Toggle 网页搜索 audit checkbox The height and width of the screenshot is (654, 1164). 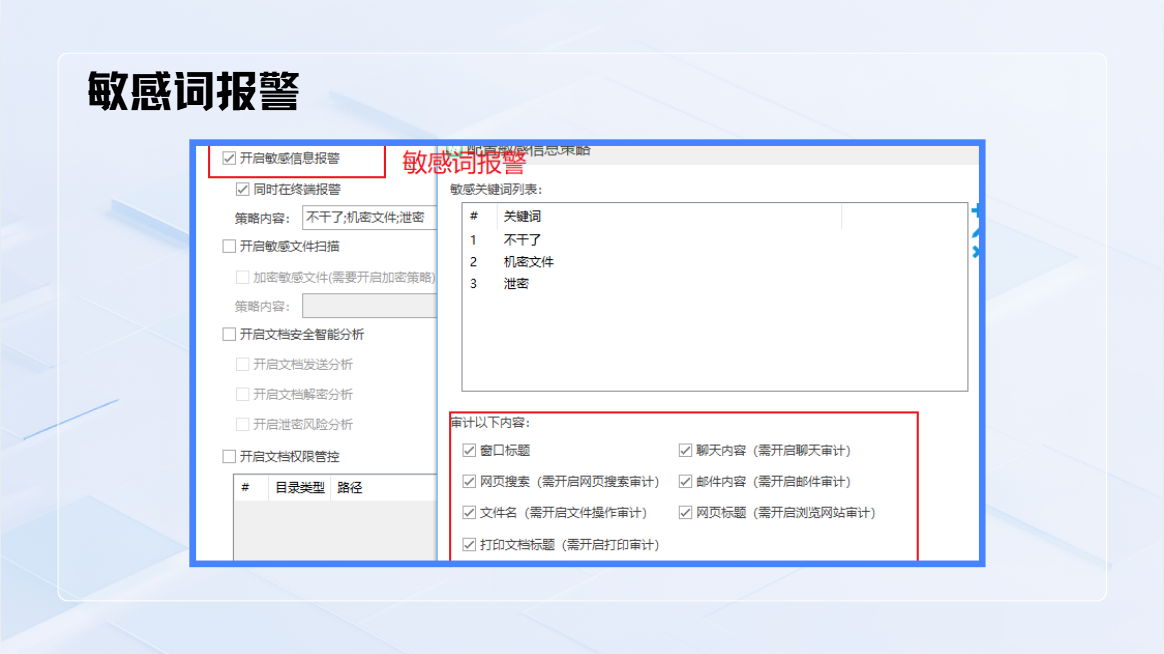(469, 482)
